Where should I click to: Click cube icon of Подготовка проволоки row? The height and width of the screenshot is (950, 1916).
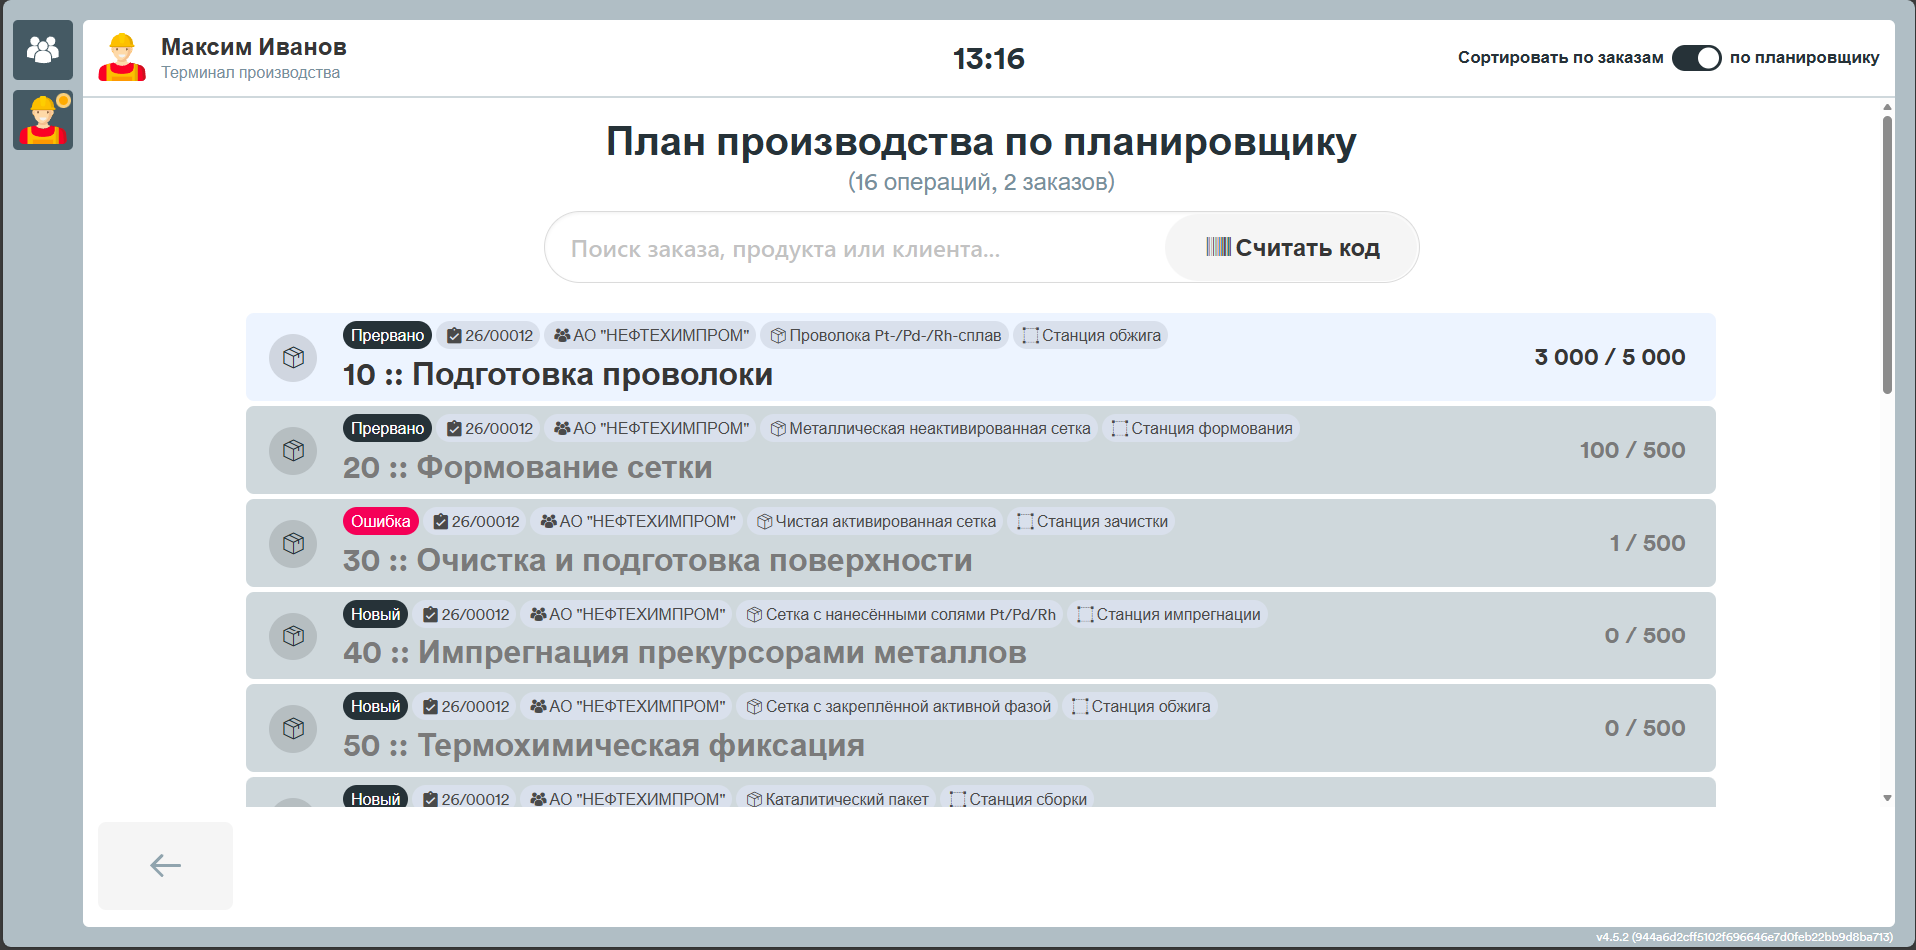(293, 357)
